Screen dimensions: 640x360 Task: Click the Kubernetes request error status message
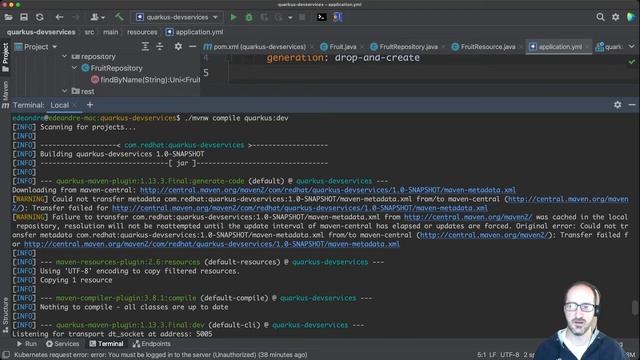160,355
